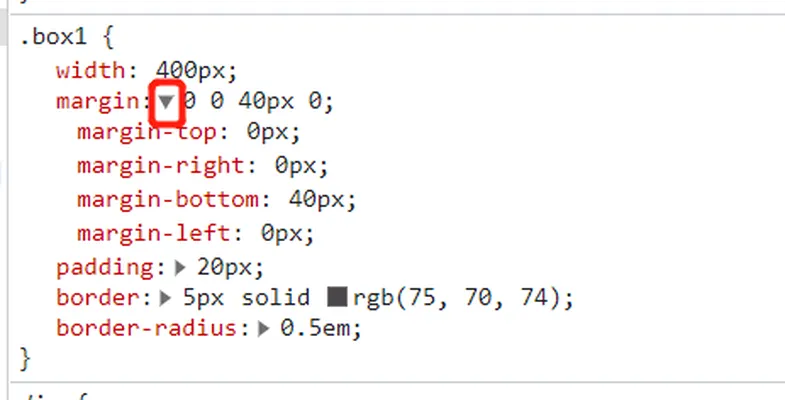Select the margin-top longhand entry

[189, 133]
